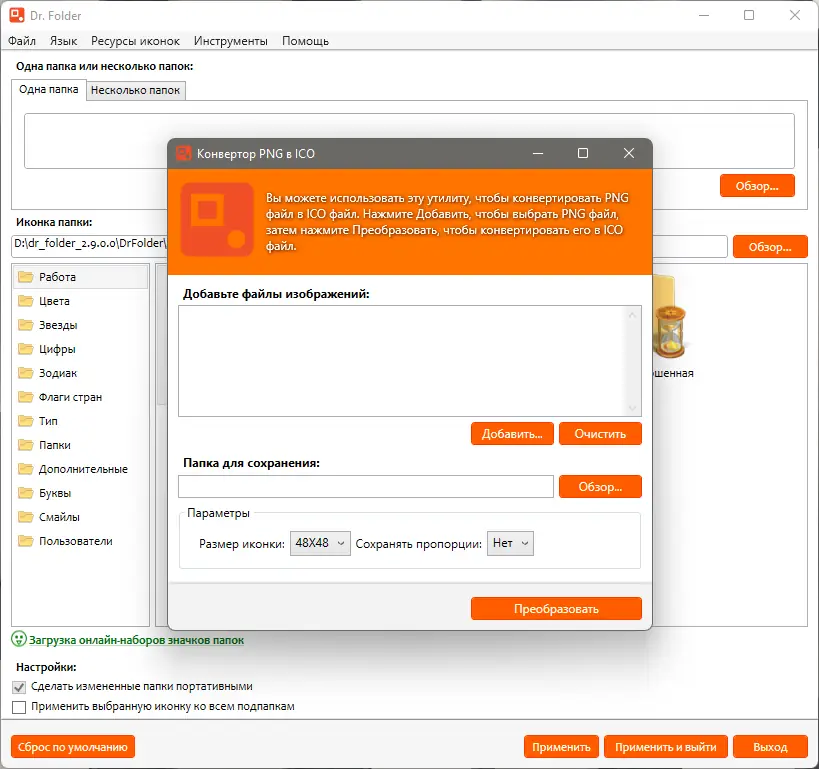Image resolution: width=819 pixels, height=769 pixels.
Task: Click the folder icon next to Цифры
Action: click(x=26, y=349)
